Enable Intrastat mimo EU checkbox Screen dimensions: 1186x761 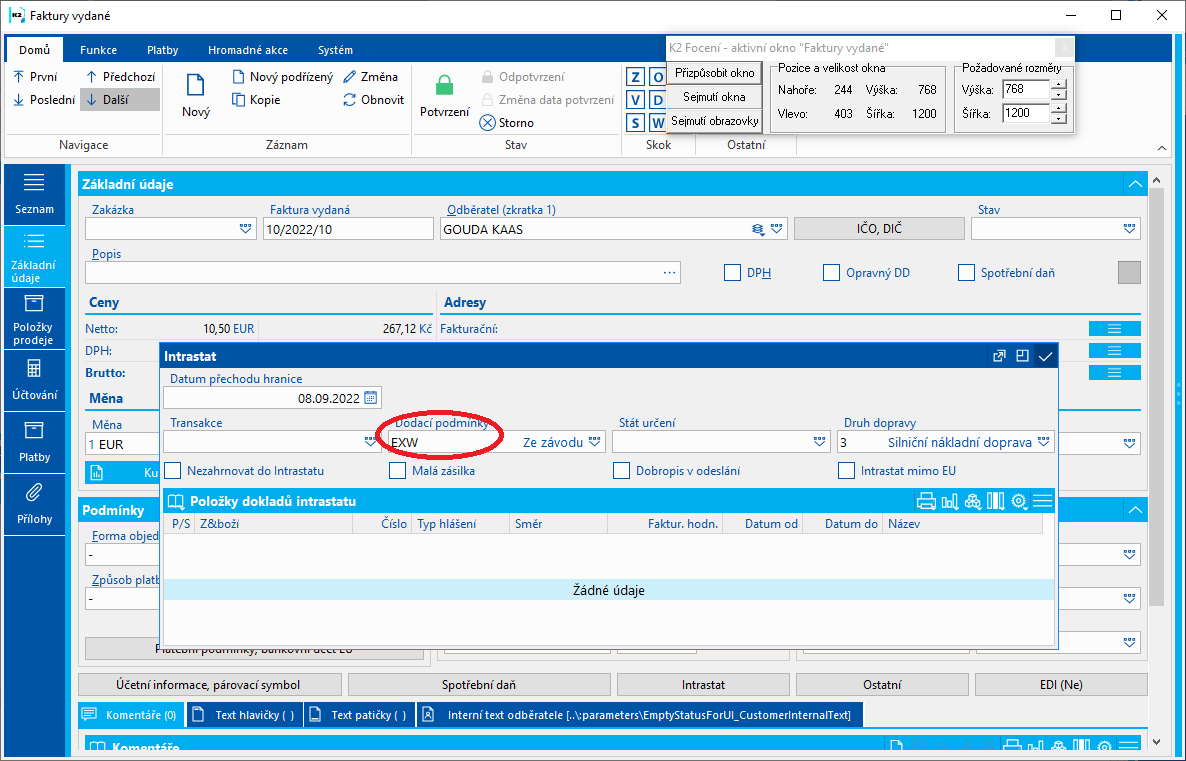click(x=846, y=471)
